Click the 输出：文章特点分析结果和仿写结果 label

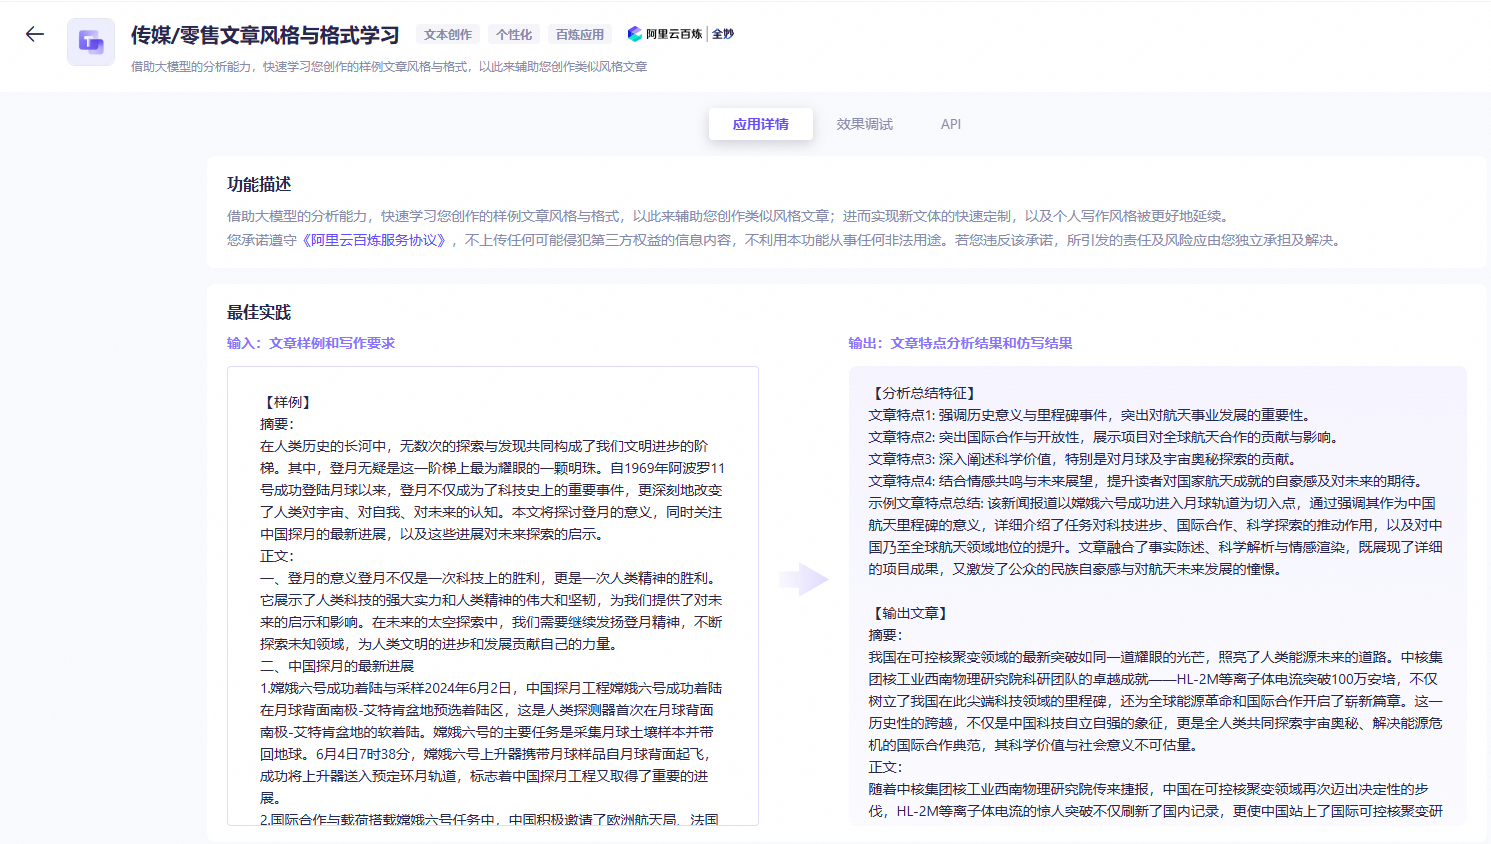[x=961, y=343]
